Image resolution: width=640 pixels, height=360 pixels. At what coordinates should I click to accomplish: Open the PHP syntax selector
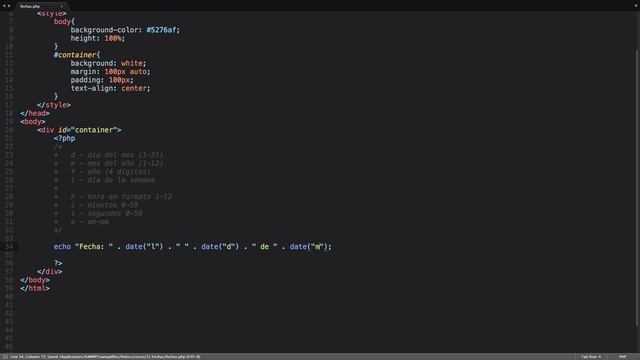tap(622, 357)
